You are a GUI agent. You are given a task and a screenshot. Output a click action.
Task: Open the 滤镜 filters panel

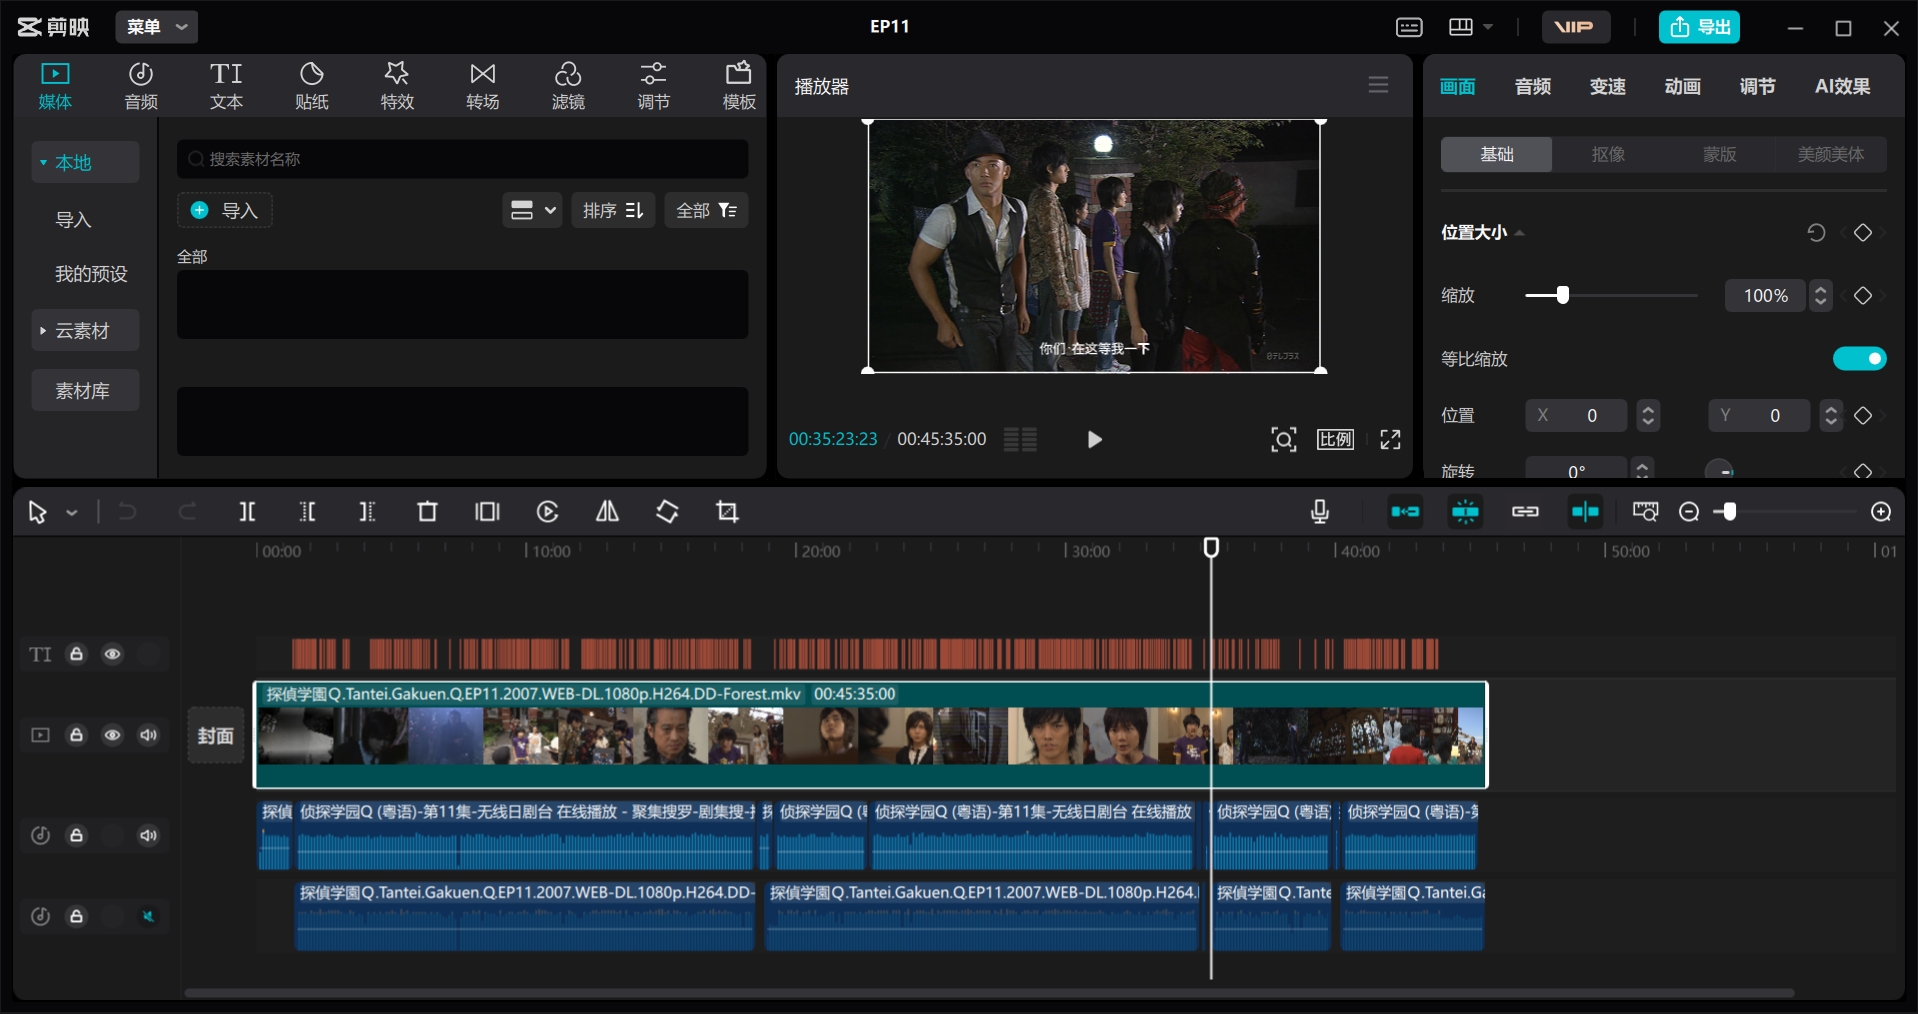pyautogui.click(x=568, y=86)
